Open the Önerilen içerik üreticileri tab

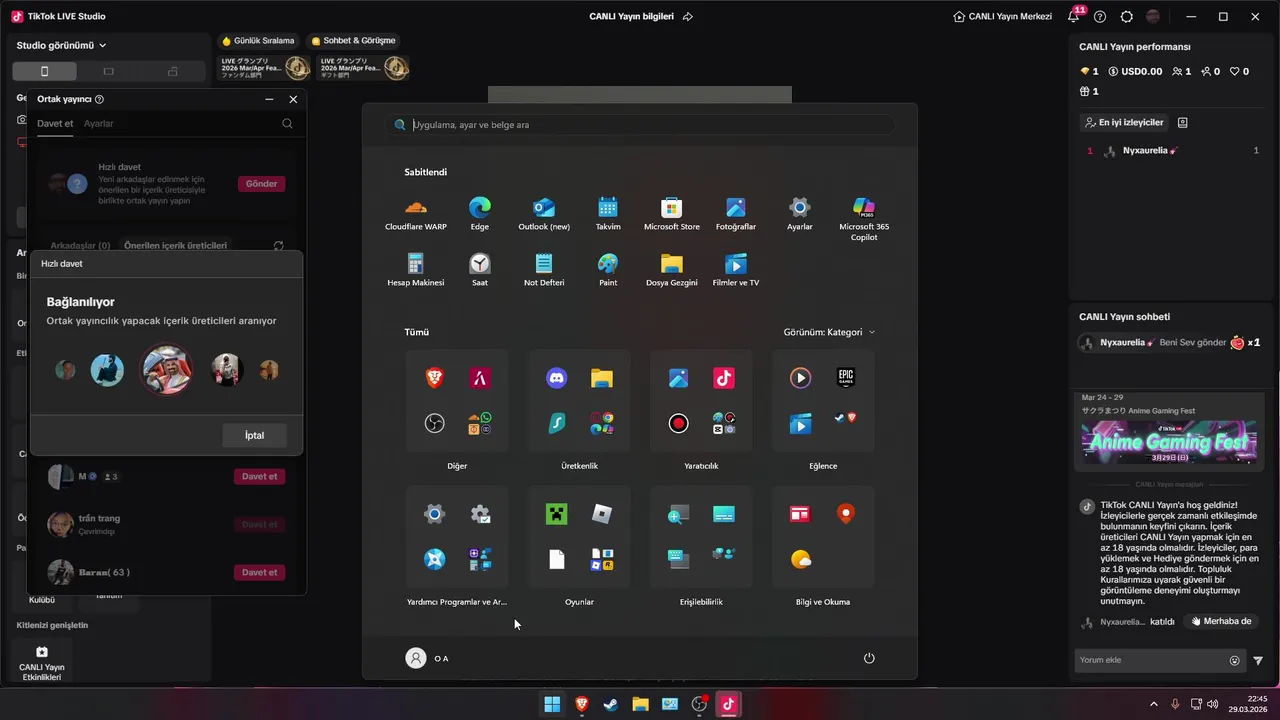click(175, 245)
